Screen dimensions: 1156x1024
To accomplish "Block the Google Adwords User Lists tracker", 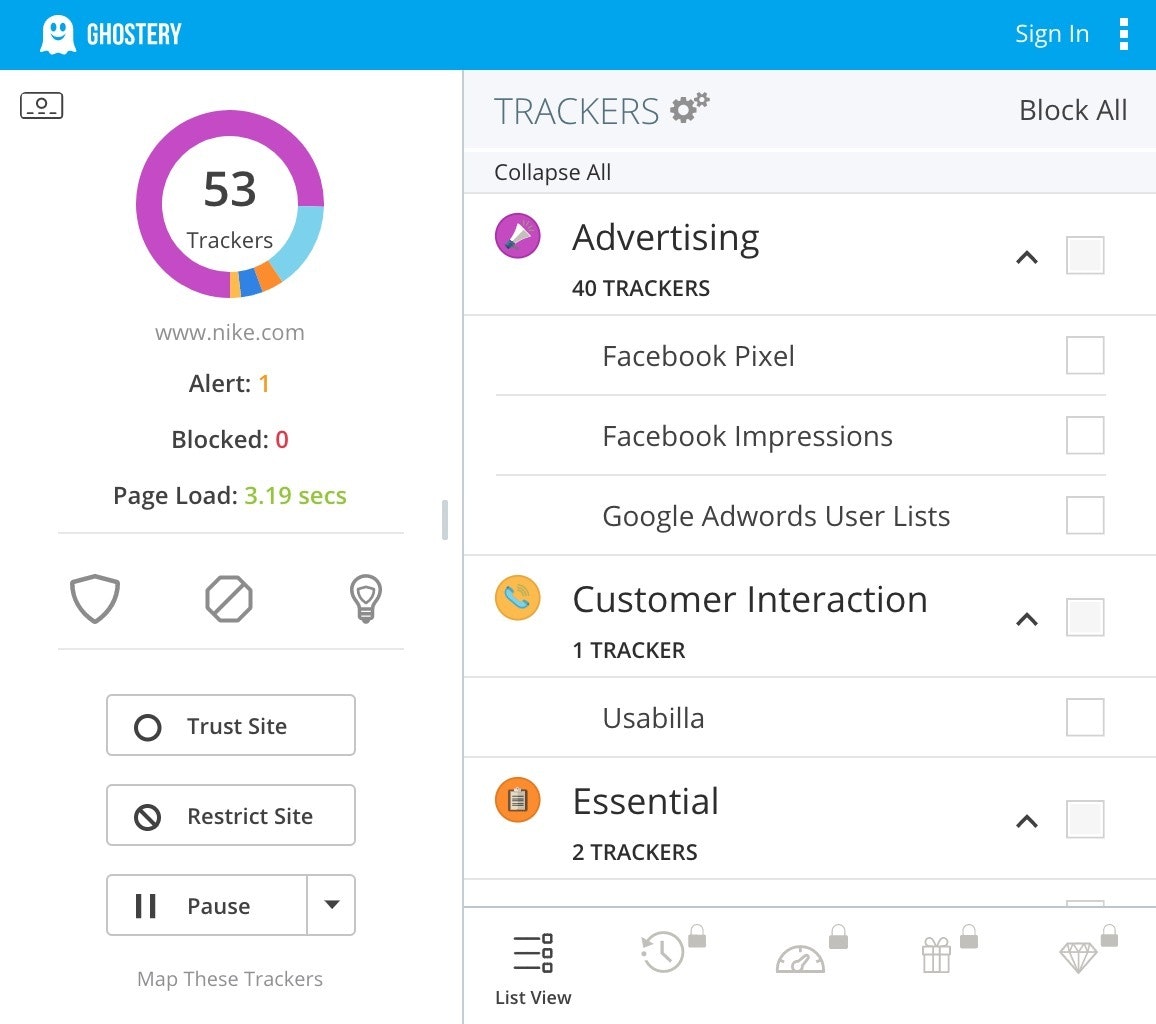I will 1085,516.
